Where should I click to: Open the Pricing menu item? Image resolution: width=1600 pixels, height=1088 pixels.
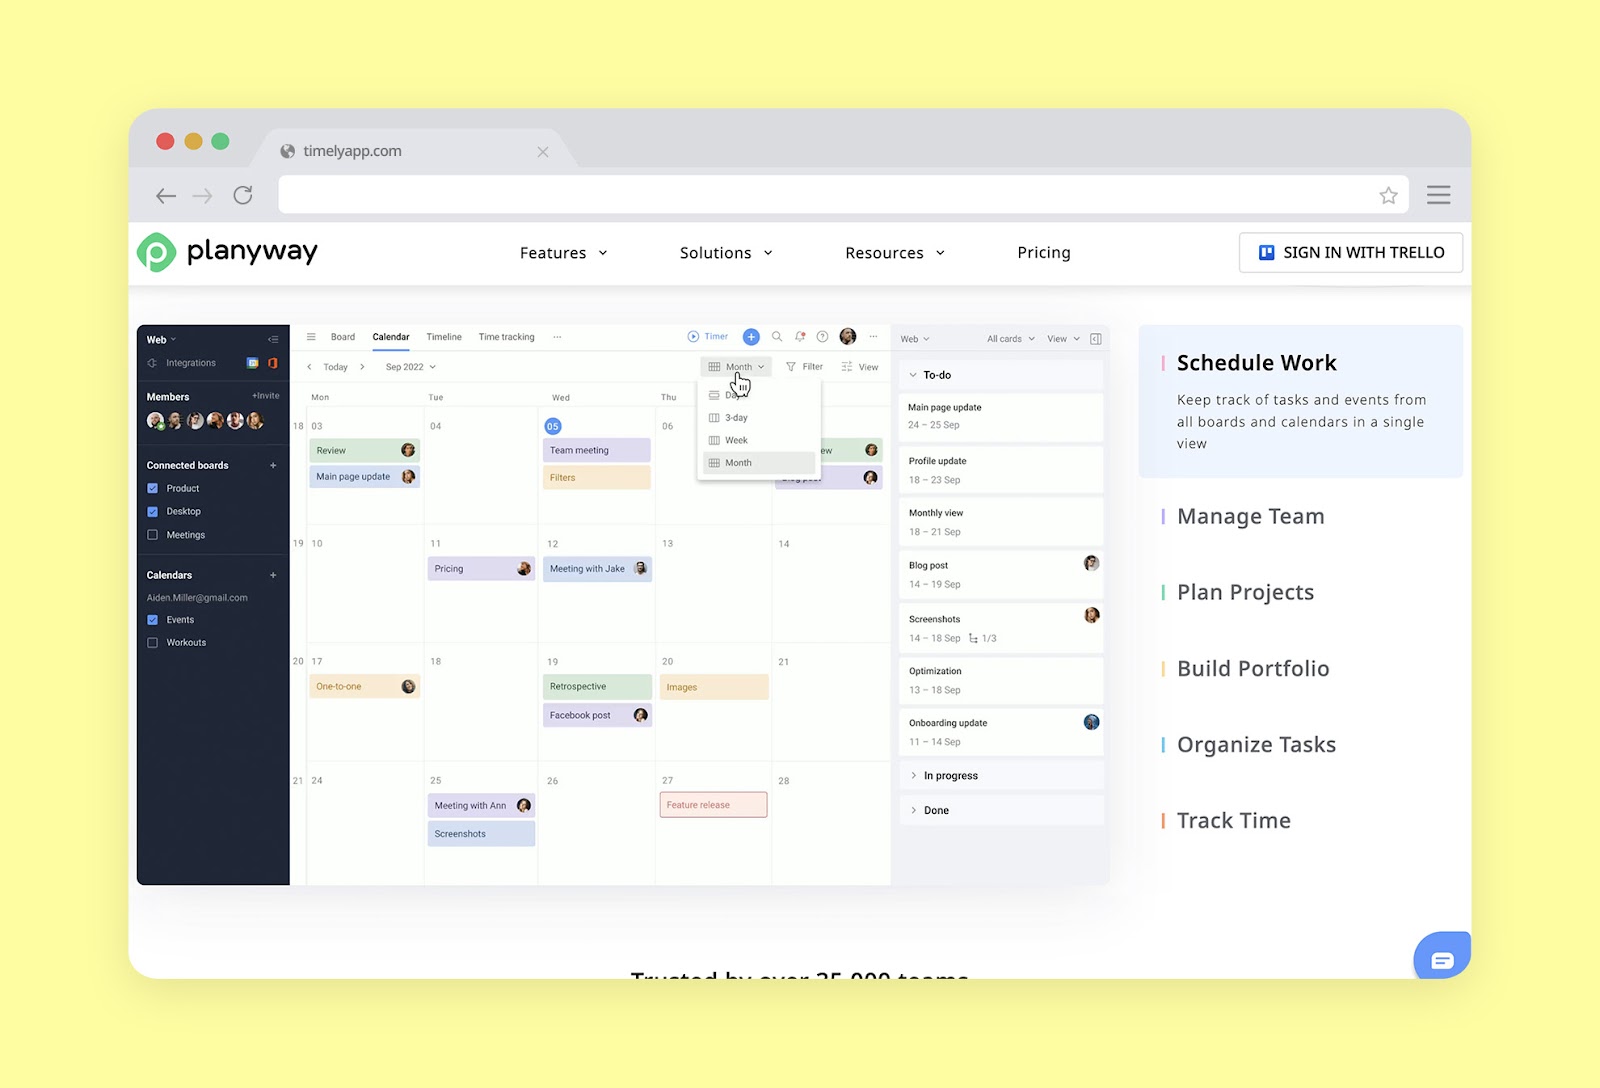click(1043, 252)
